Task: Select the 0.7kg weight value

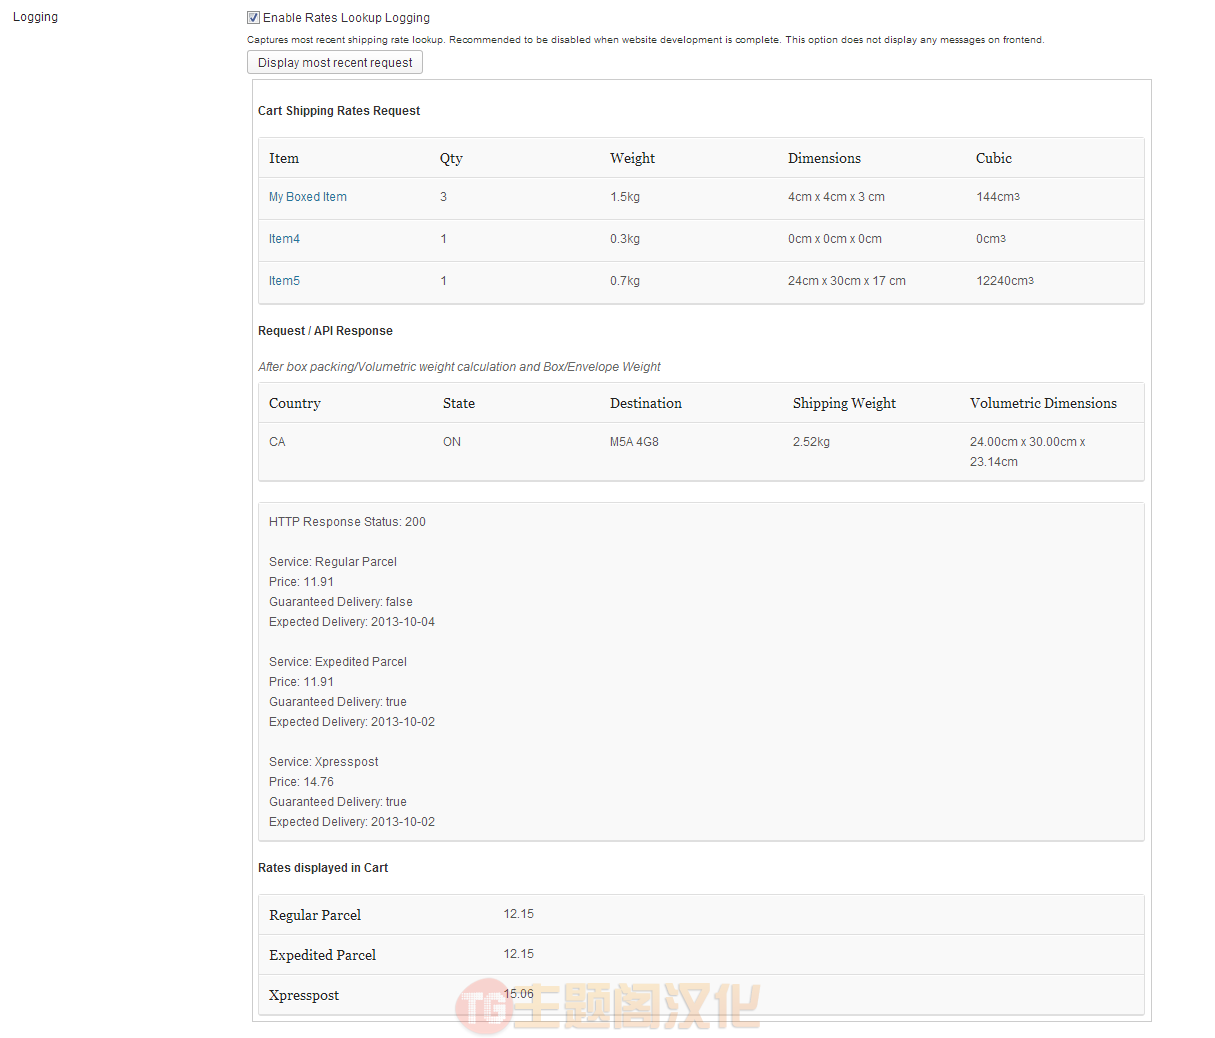Action: click(625, 281)
